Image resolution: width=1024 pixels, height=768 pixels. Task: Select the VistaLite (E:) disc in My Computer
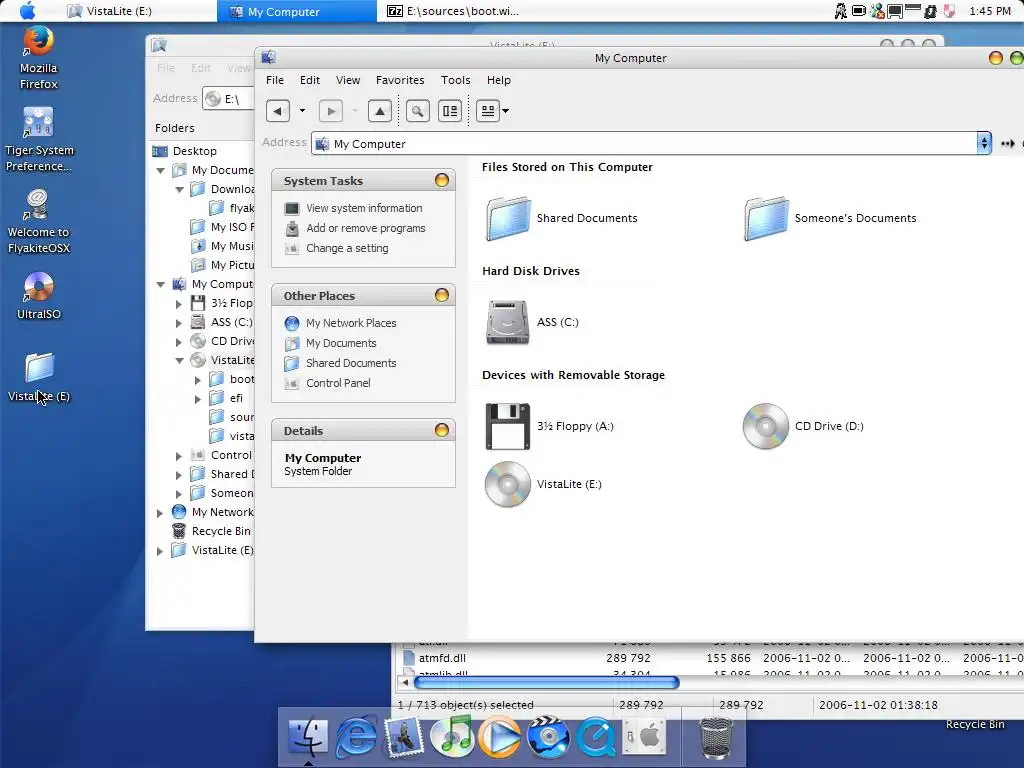[x=508, y=484]
